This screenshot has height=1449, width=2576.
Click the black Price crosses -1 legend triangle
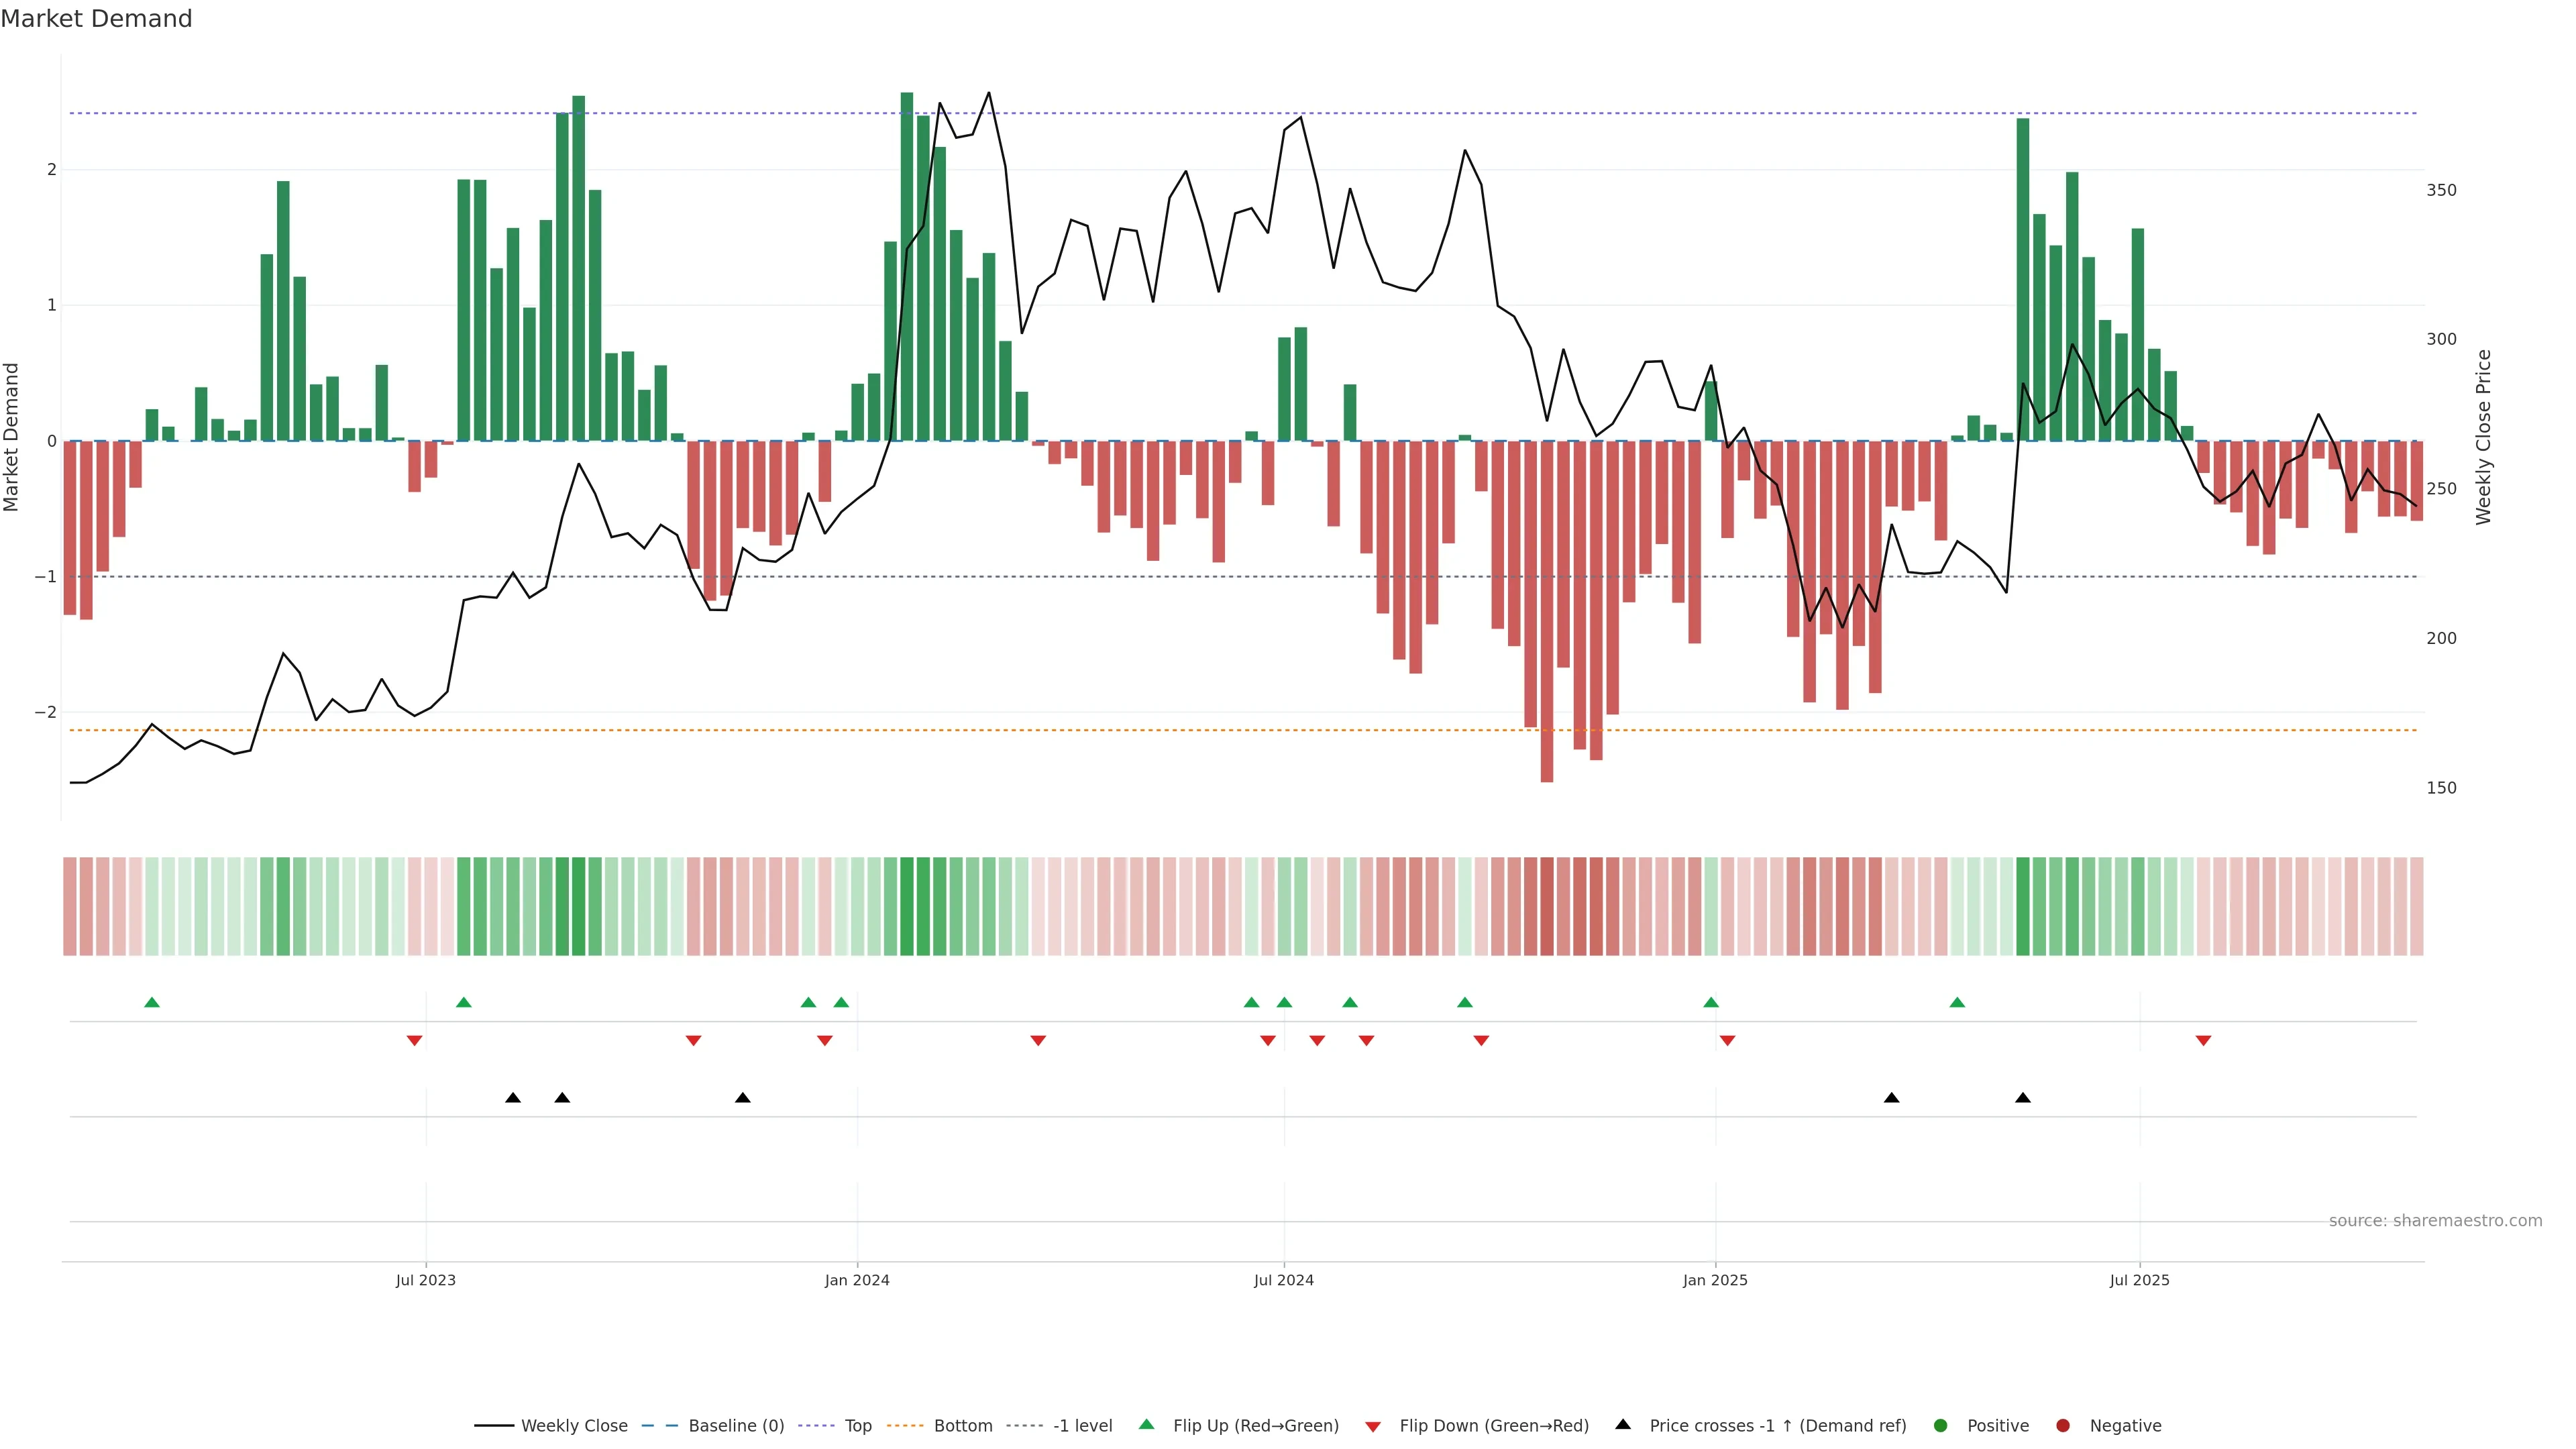point(1623,1425)
